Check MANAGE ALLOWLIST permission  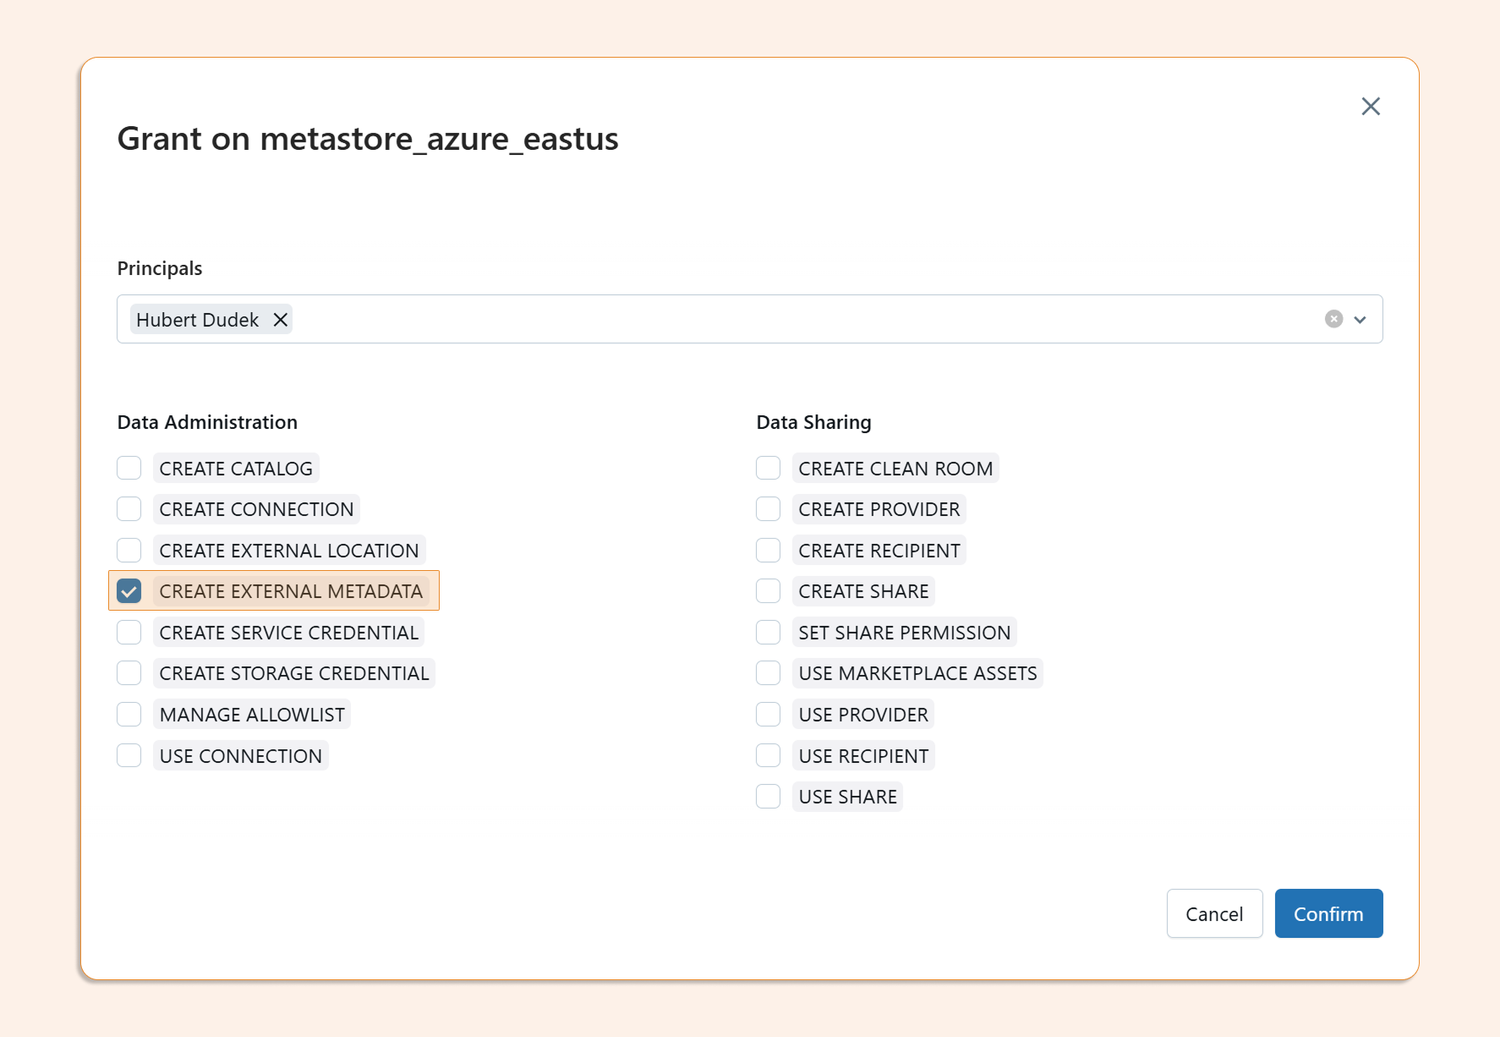(129, 714)
